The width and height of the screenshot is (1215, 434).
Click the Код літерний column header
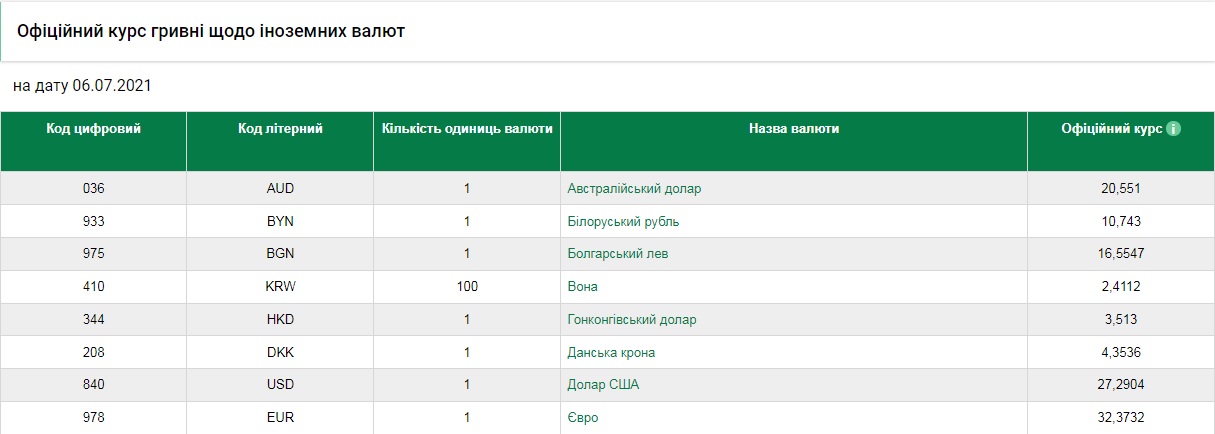click(280, 129)
